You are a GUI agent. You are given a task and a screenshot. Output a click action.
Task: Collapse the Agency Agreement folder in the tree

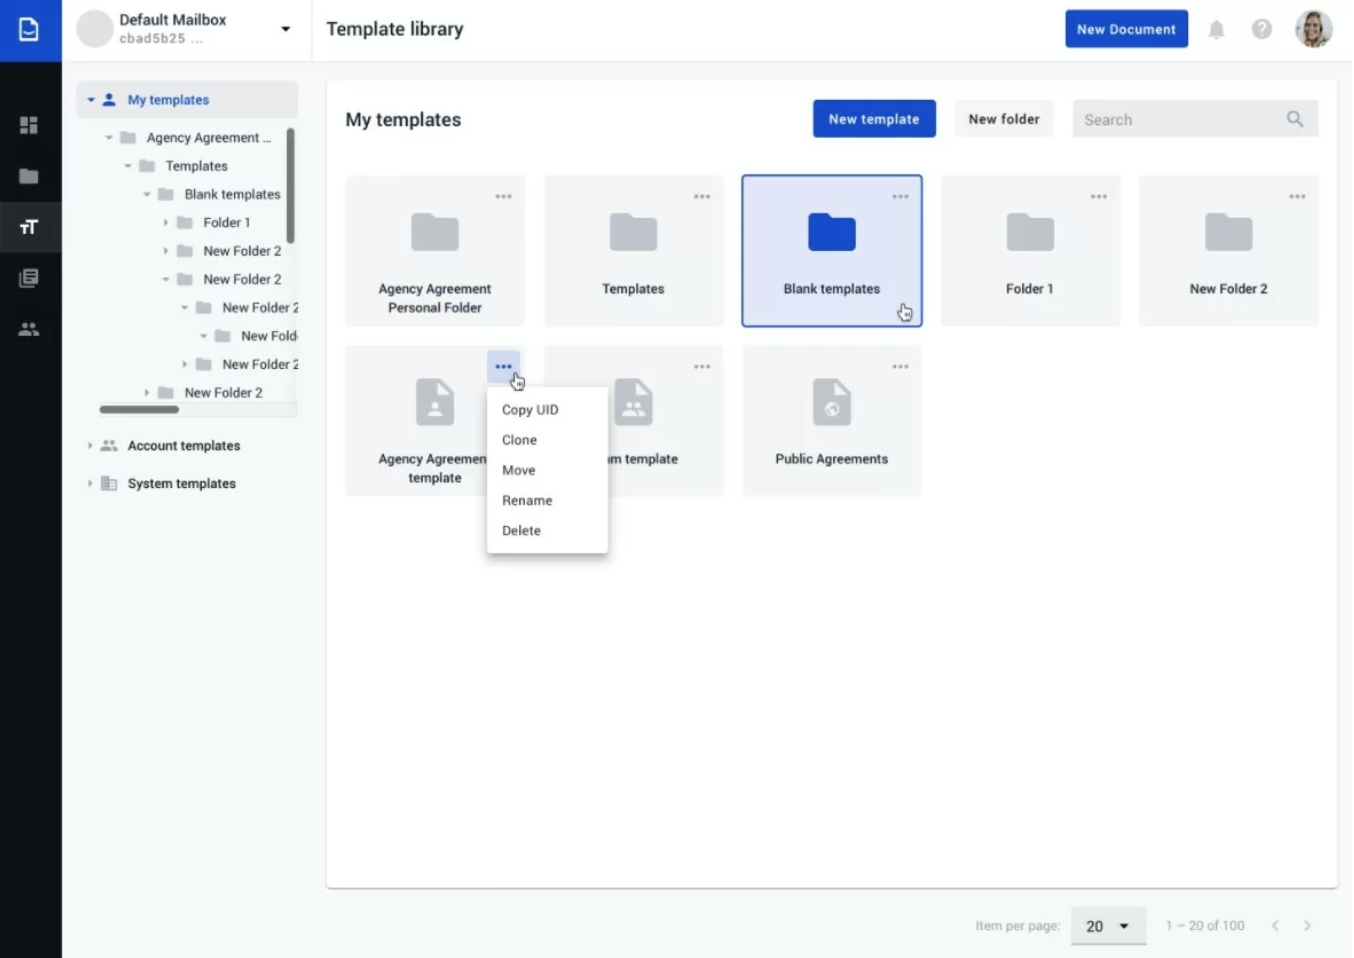(109, 137)
